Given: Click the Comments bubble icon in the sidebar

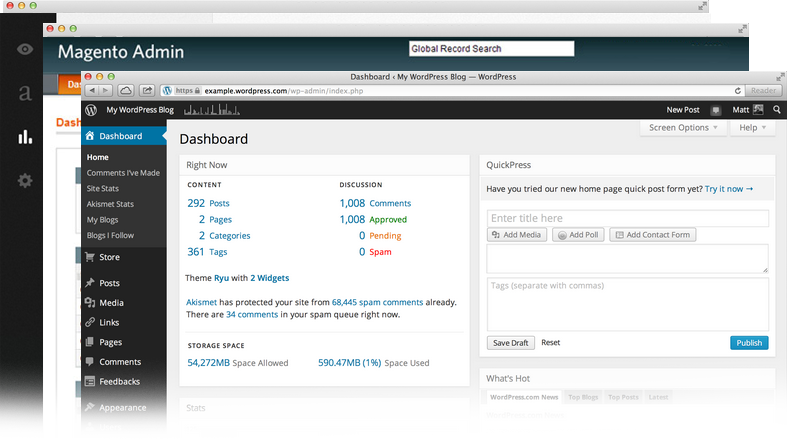Looking at the screenshot, I should (x=90, y=361).
